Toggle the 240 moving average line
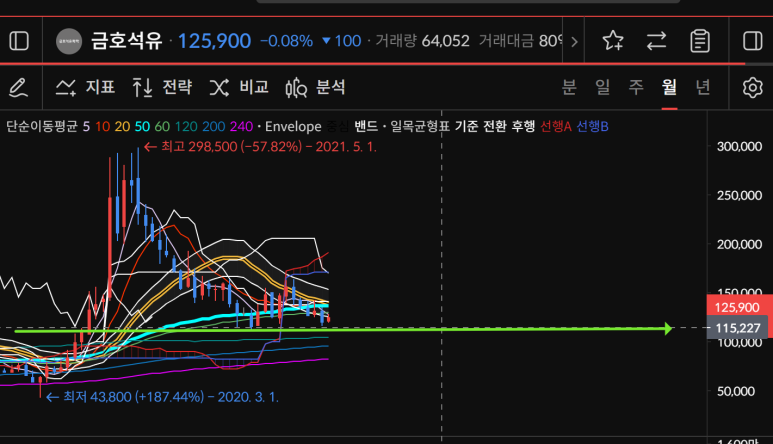773x444 pixels. (x=242, y=127)
